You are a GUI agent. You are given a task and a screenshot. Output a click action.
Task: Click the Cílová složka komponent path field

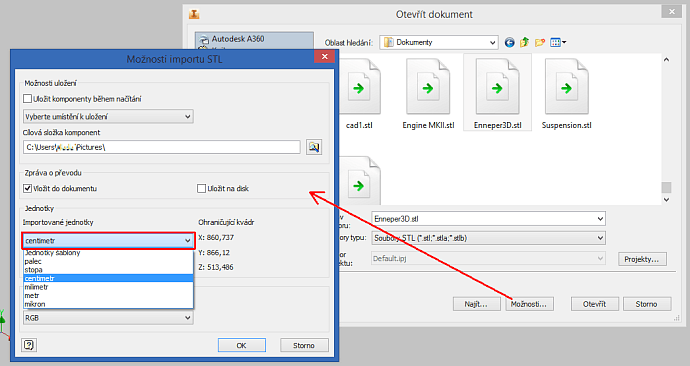(x=161, y=147)
